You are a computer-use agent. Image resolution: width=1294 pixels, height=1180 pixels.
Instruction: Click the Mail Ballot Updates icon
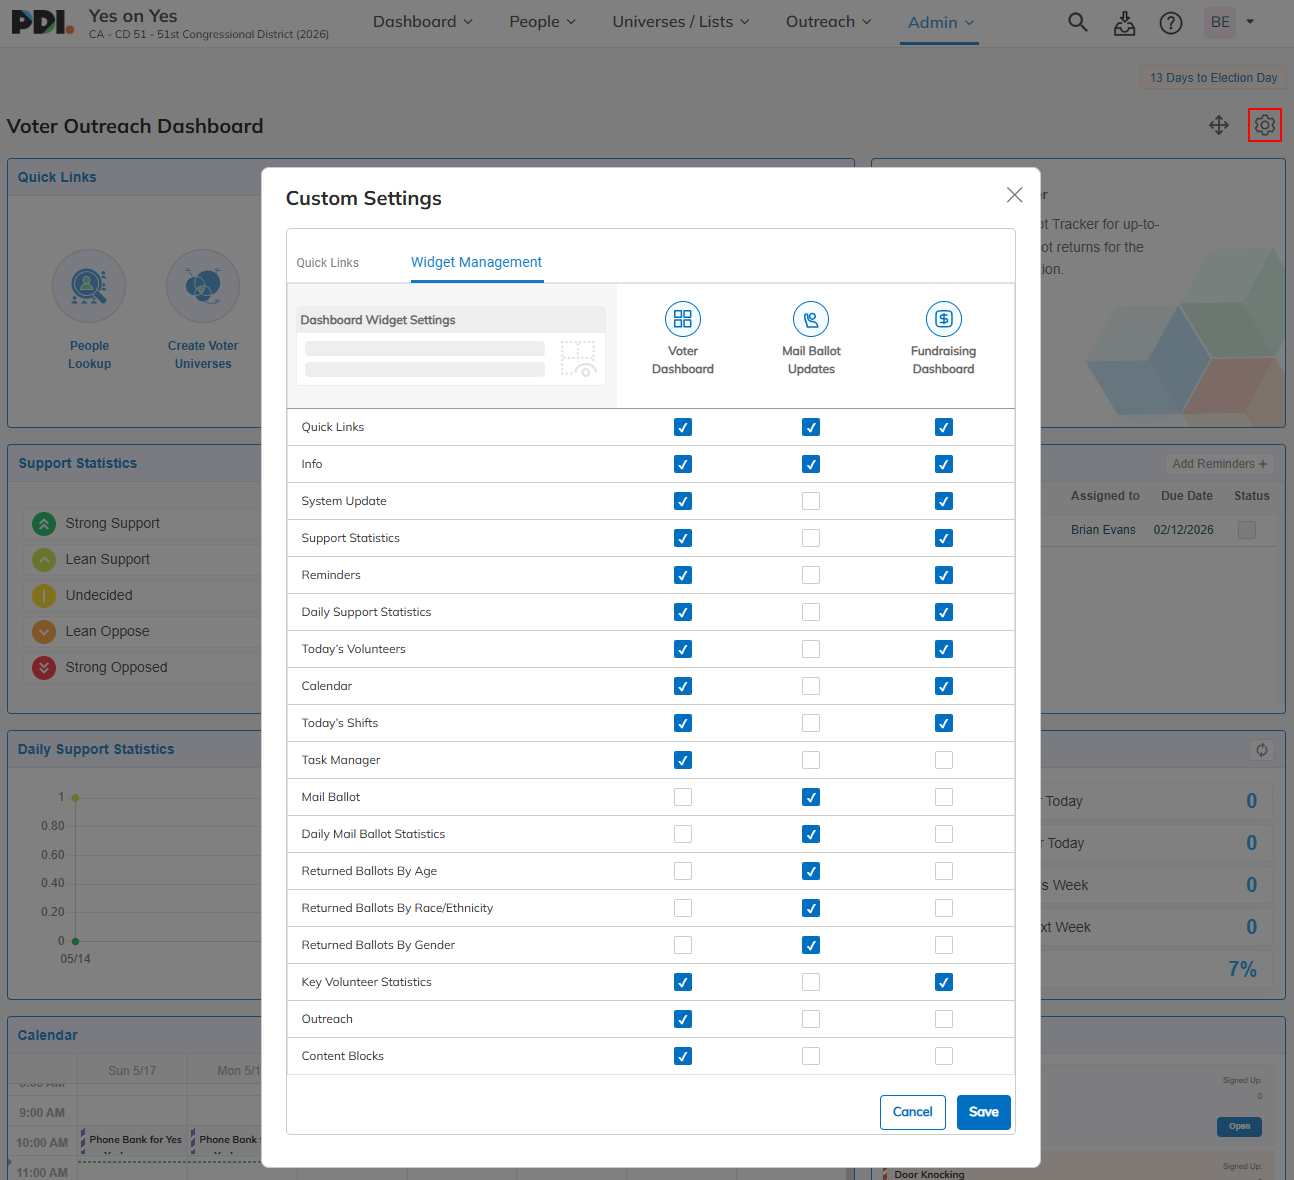pos(811,319)
